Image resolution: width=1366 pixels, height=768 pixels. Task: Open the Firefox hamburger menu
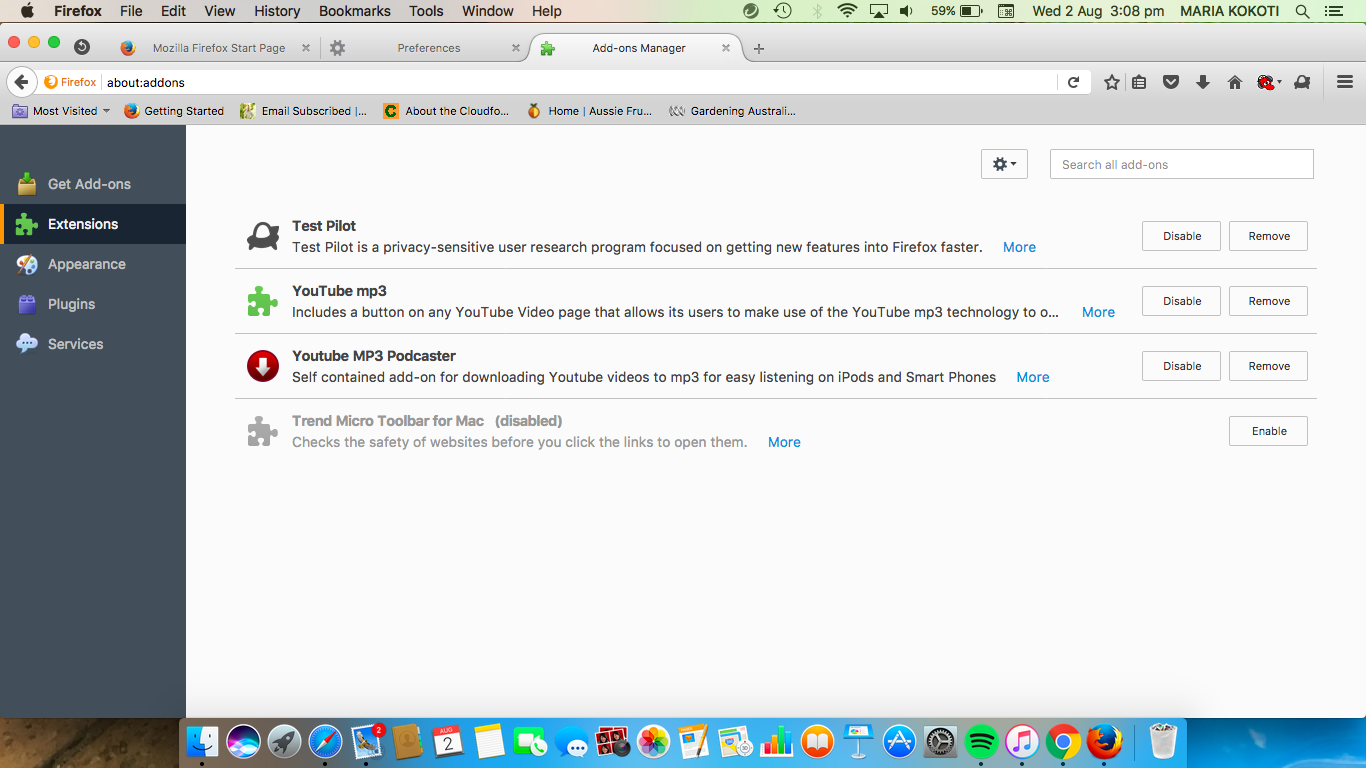pyautogui.click(x=1345, y=82)
